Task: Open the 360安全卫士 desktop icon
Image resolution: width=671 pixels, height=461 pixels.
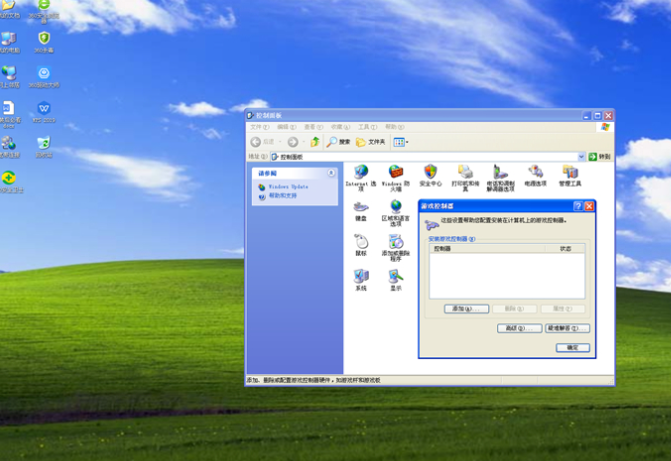Action: pyautogui.click(x=10, y=182)
